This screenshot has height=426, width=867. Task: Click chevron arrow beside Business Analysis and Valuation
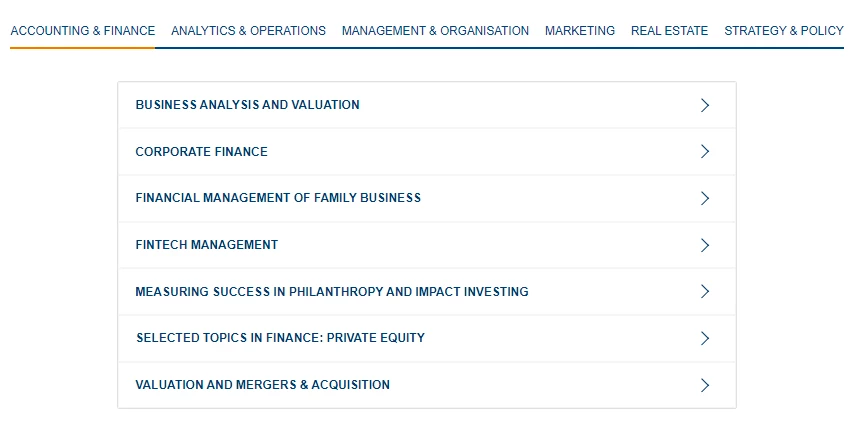click(x=704, y=105)
